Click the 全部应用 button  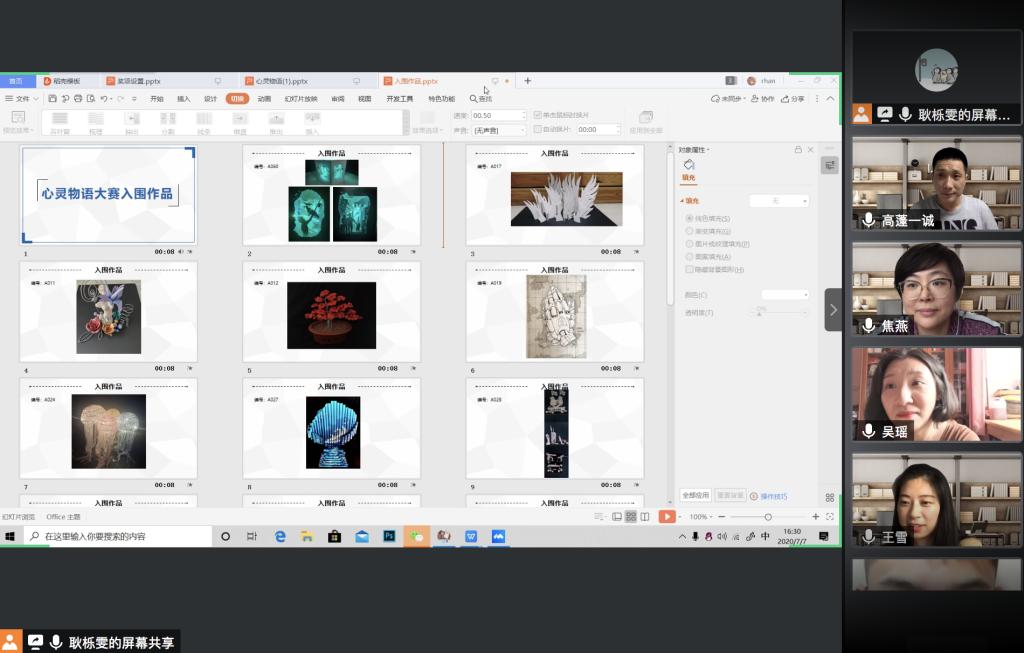[695, 495]
